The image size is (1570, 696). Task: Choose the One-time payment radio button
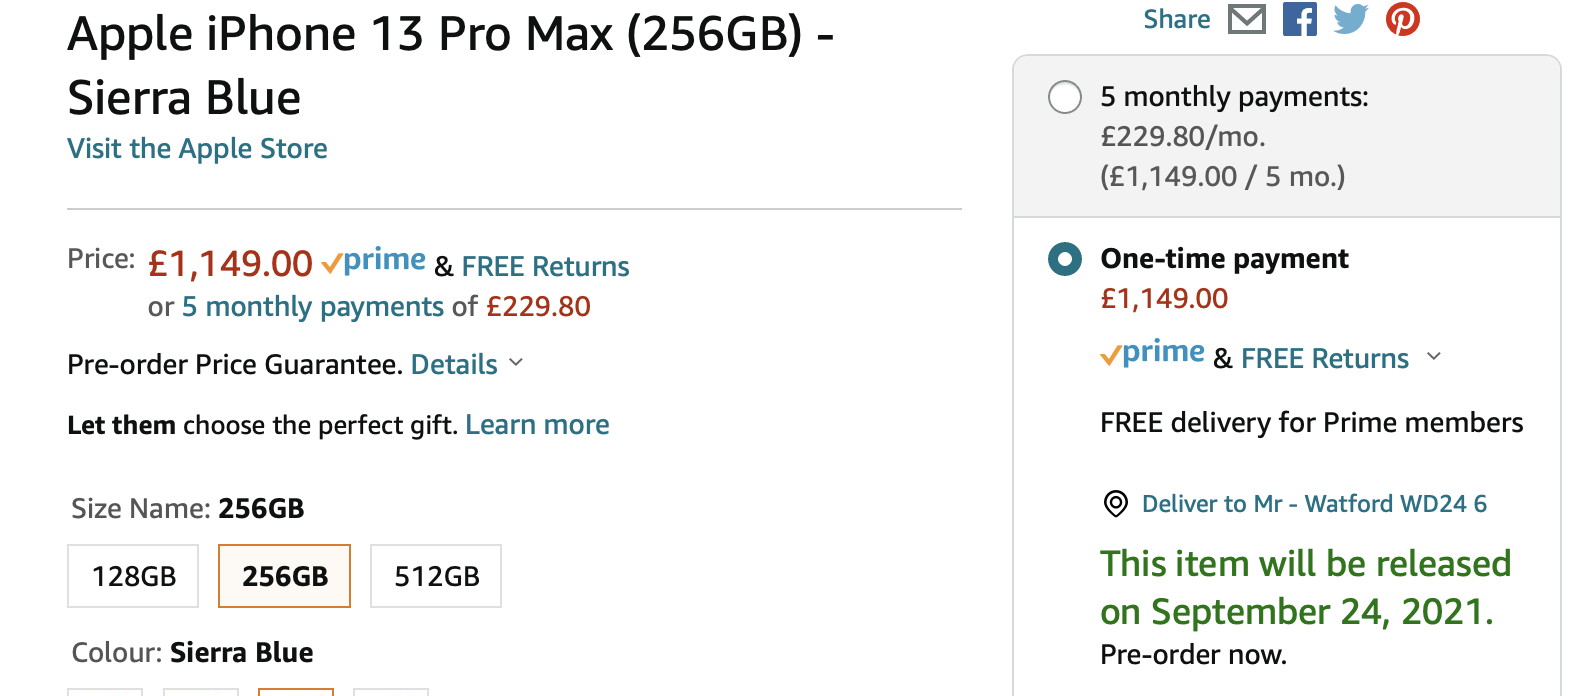(1064, 259)
